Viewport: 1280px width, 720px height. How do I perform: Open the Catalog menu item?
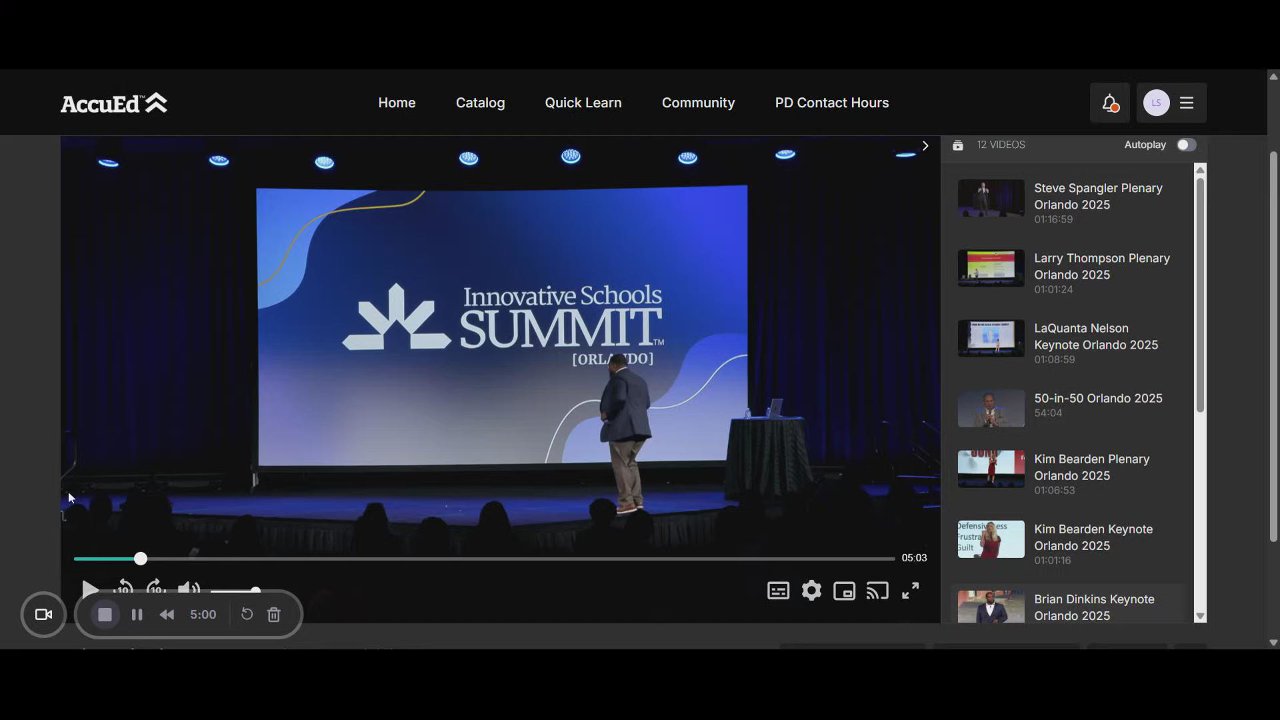(x=480, y=103)
